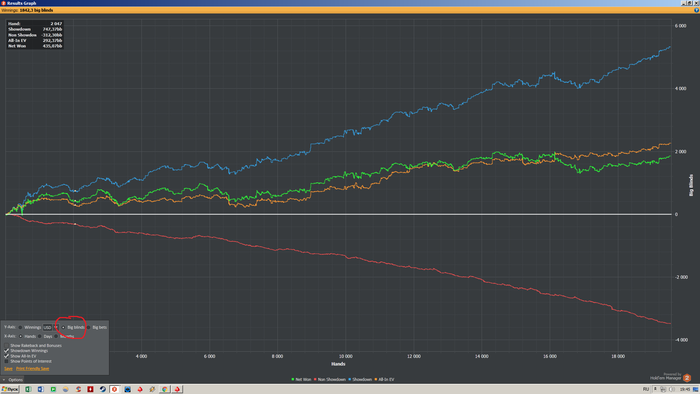Viewport: 700px width, 394px height.
Task: Click the Non Showdown stat row in the box
Action: coord(35,35)
